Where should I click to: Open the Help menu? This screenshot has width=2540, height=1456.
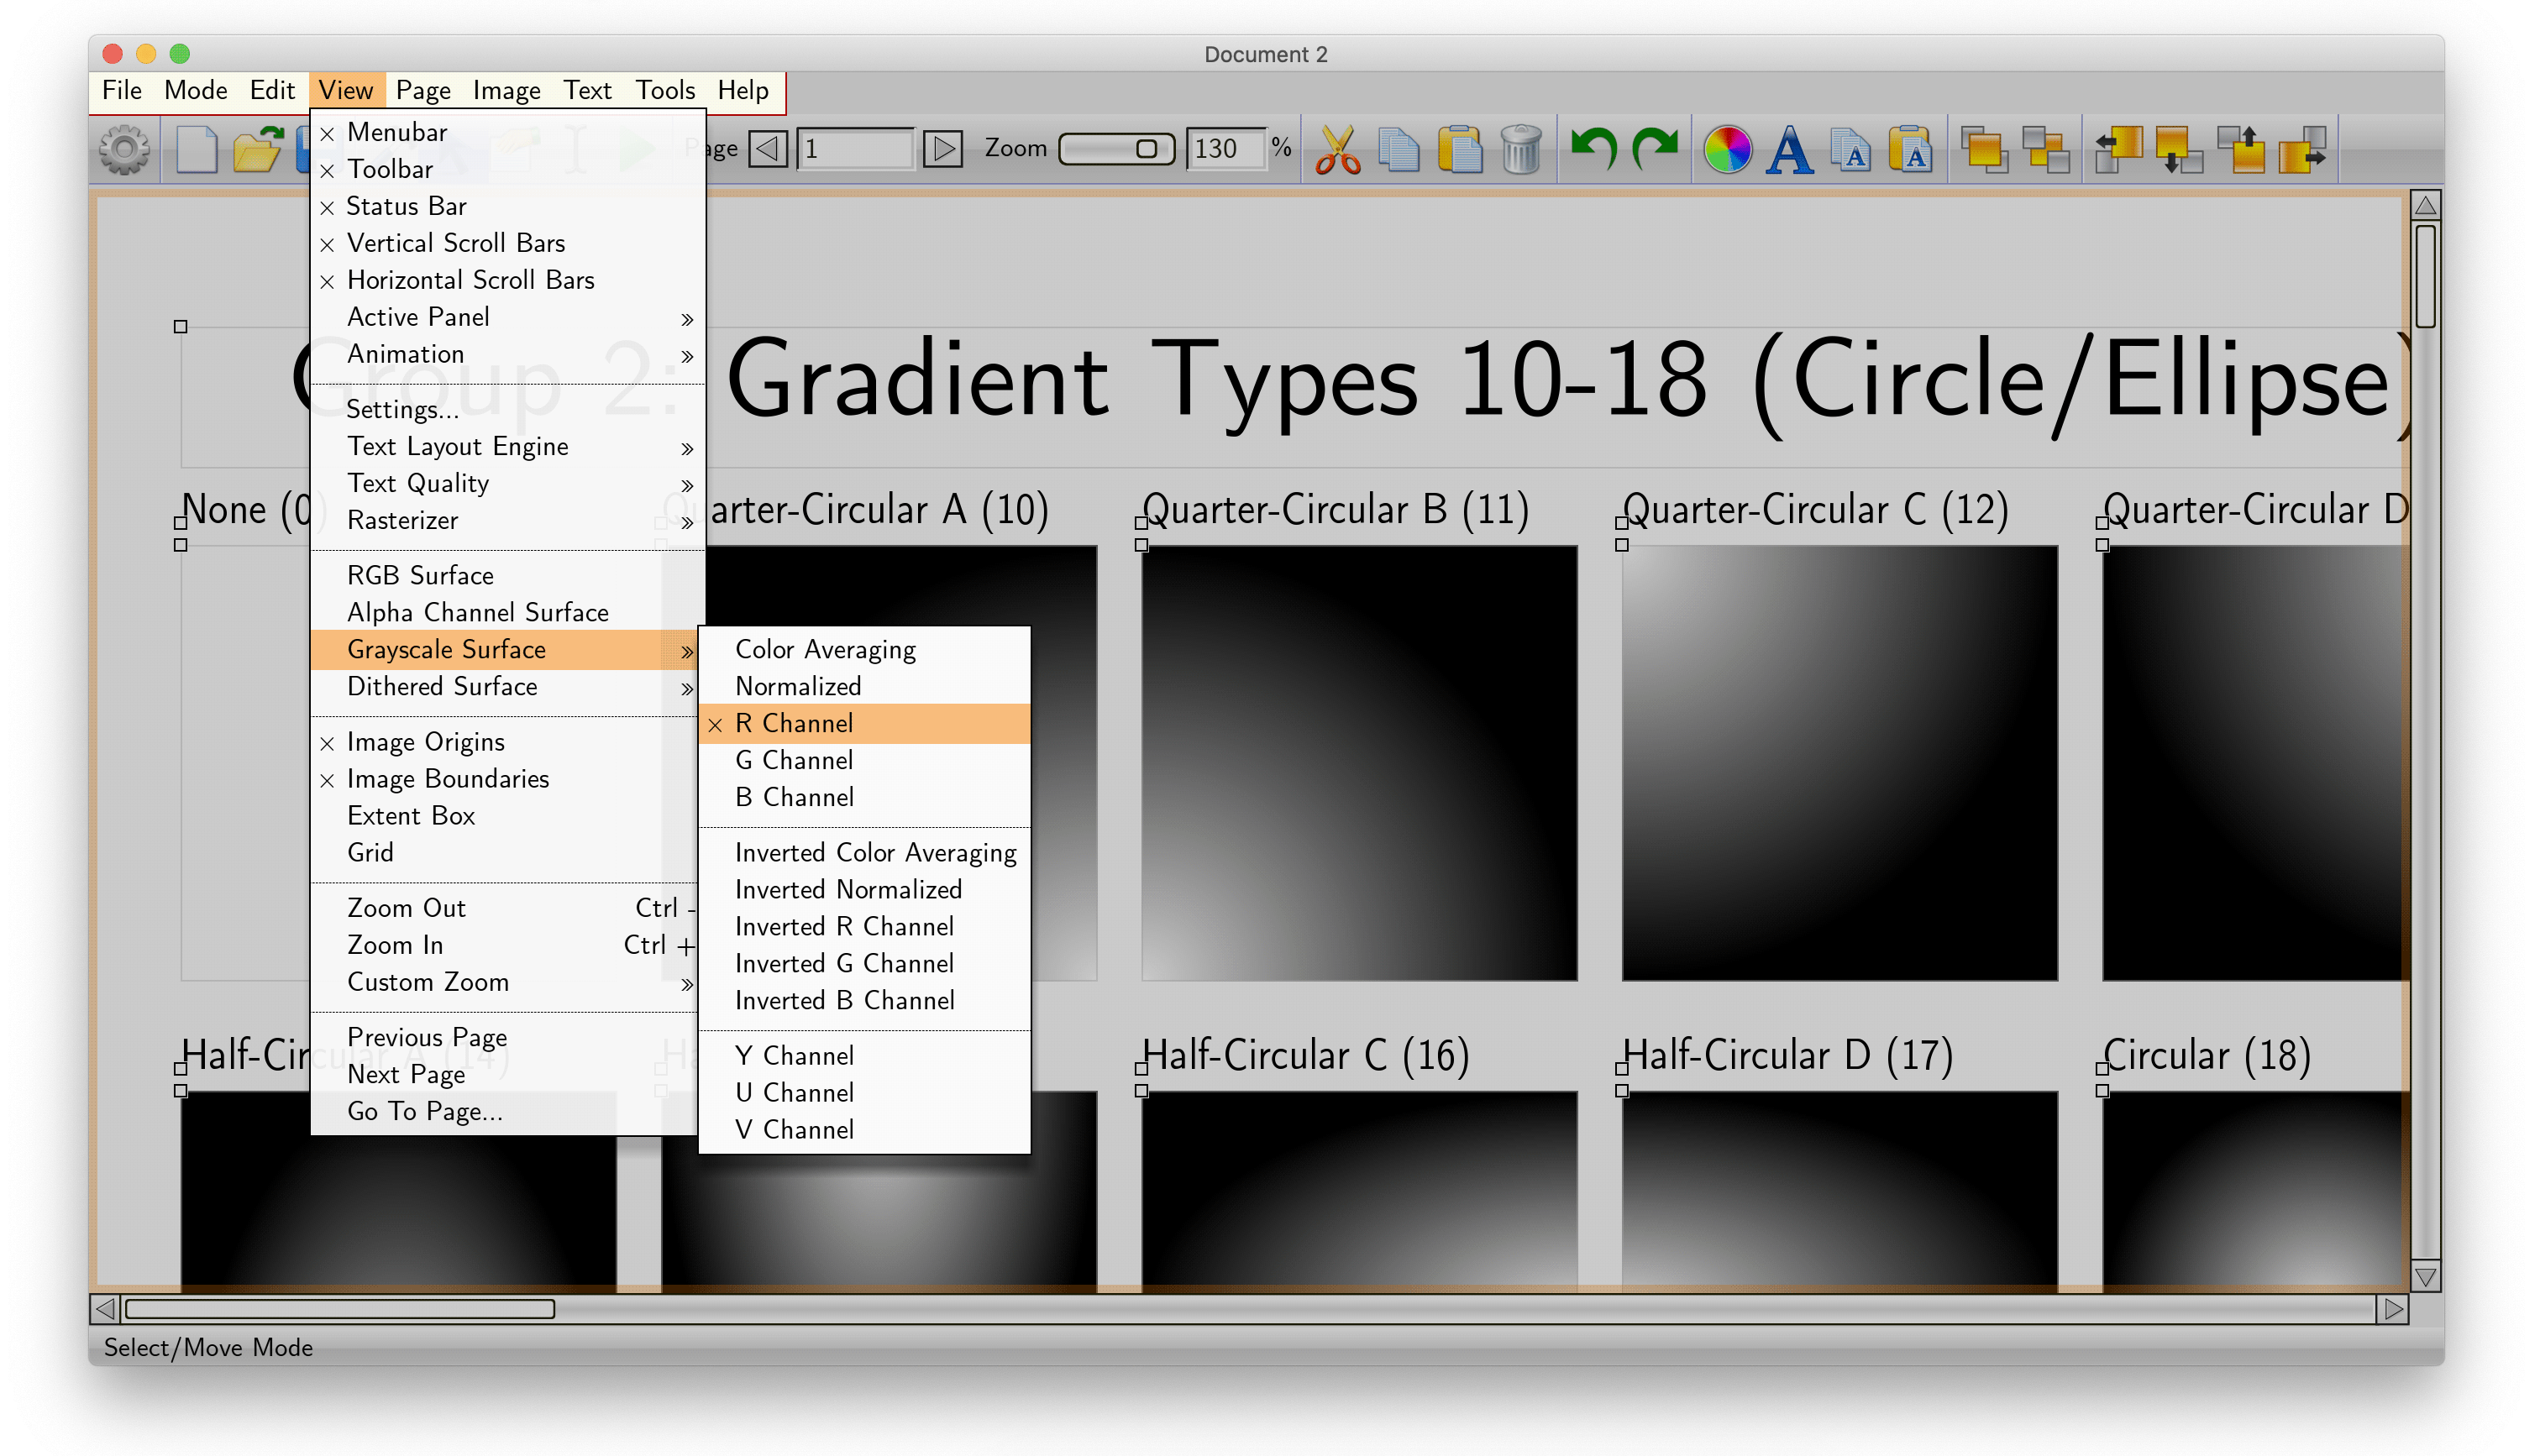tap(743, 90)
